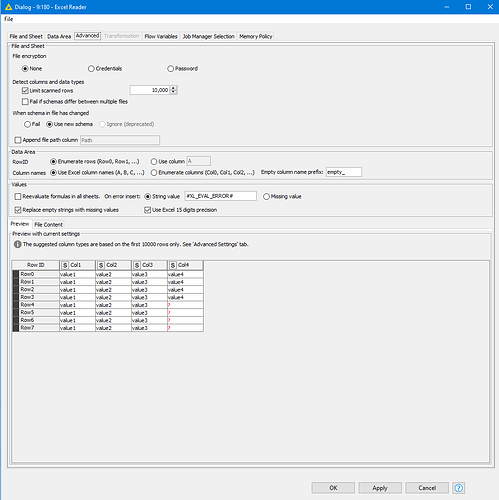The image size is (499, 500).
Task: Switch to the Data Area tab
Action: pos(59,36)
